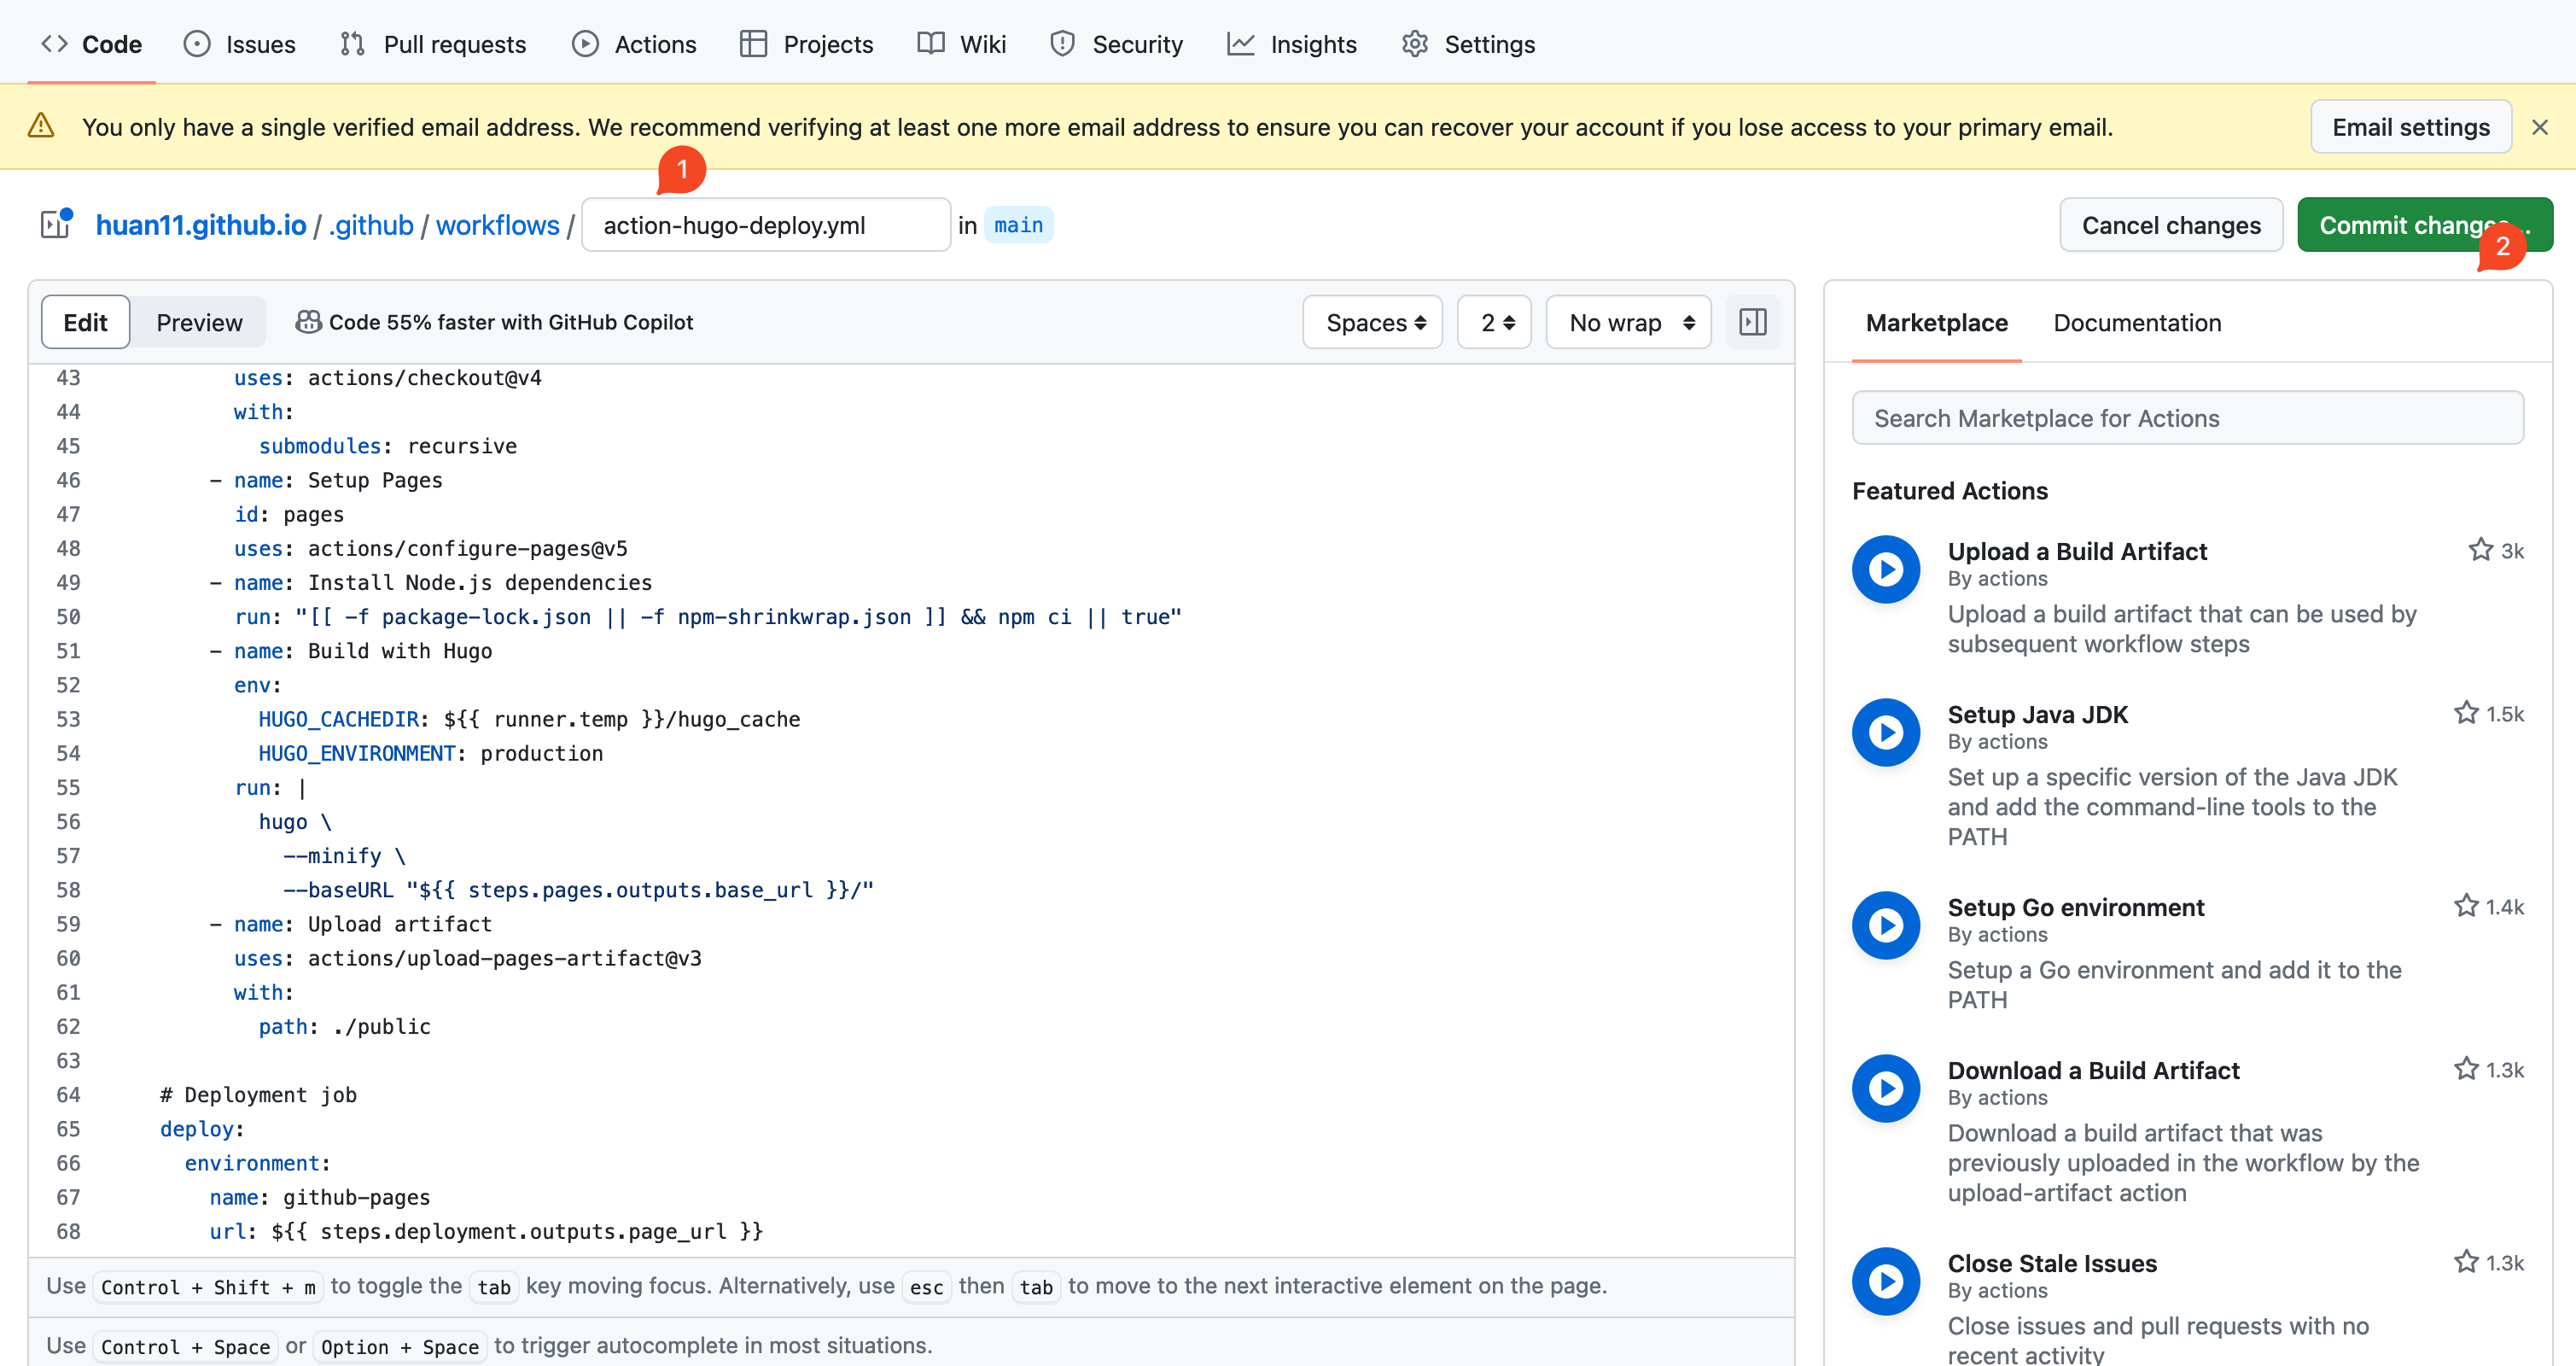Click the Copilot icon in editor toolbar
2576x1366 pixels.
pos(308,322)
